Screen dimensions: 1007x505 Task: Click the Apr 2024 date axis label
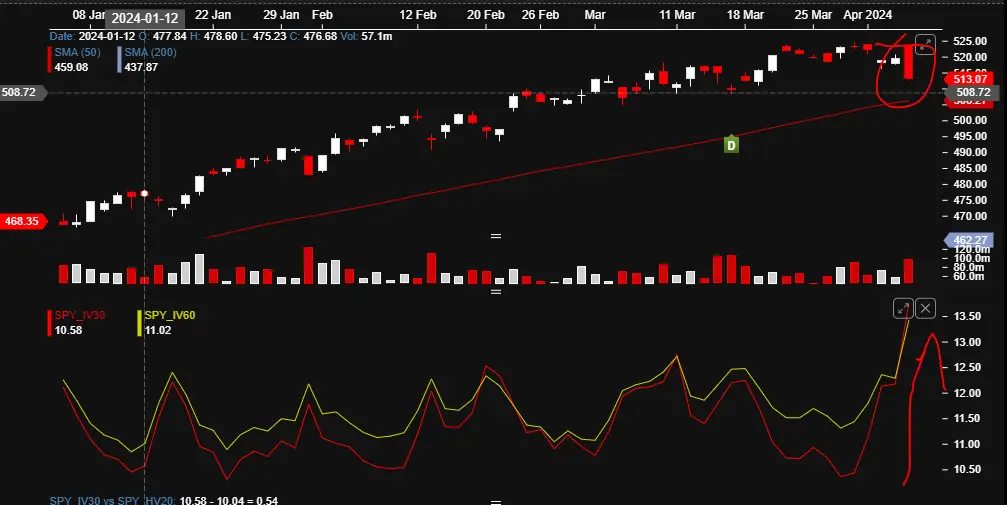(x=867, y=15)
